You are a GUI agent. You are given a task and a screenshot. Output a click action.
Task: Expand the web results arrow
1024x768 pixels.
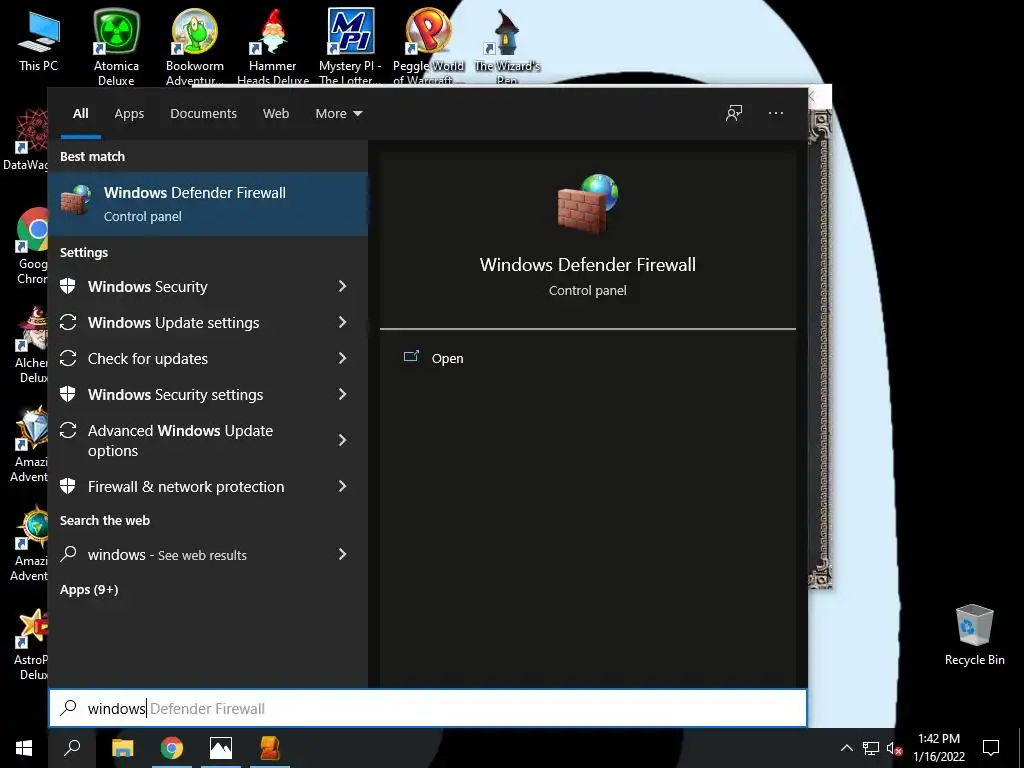pyautogui.click(x=342, y=554)
